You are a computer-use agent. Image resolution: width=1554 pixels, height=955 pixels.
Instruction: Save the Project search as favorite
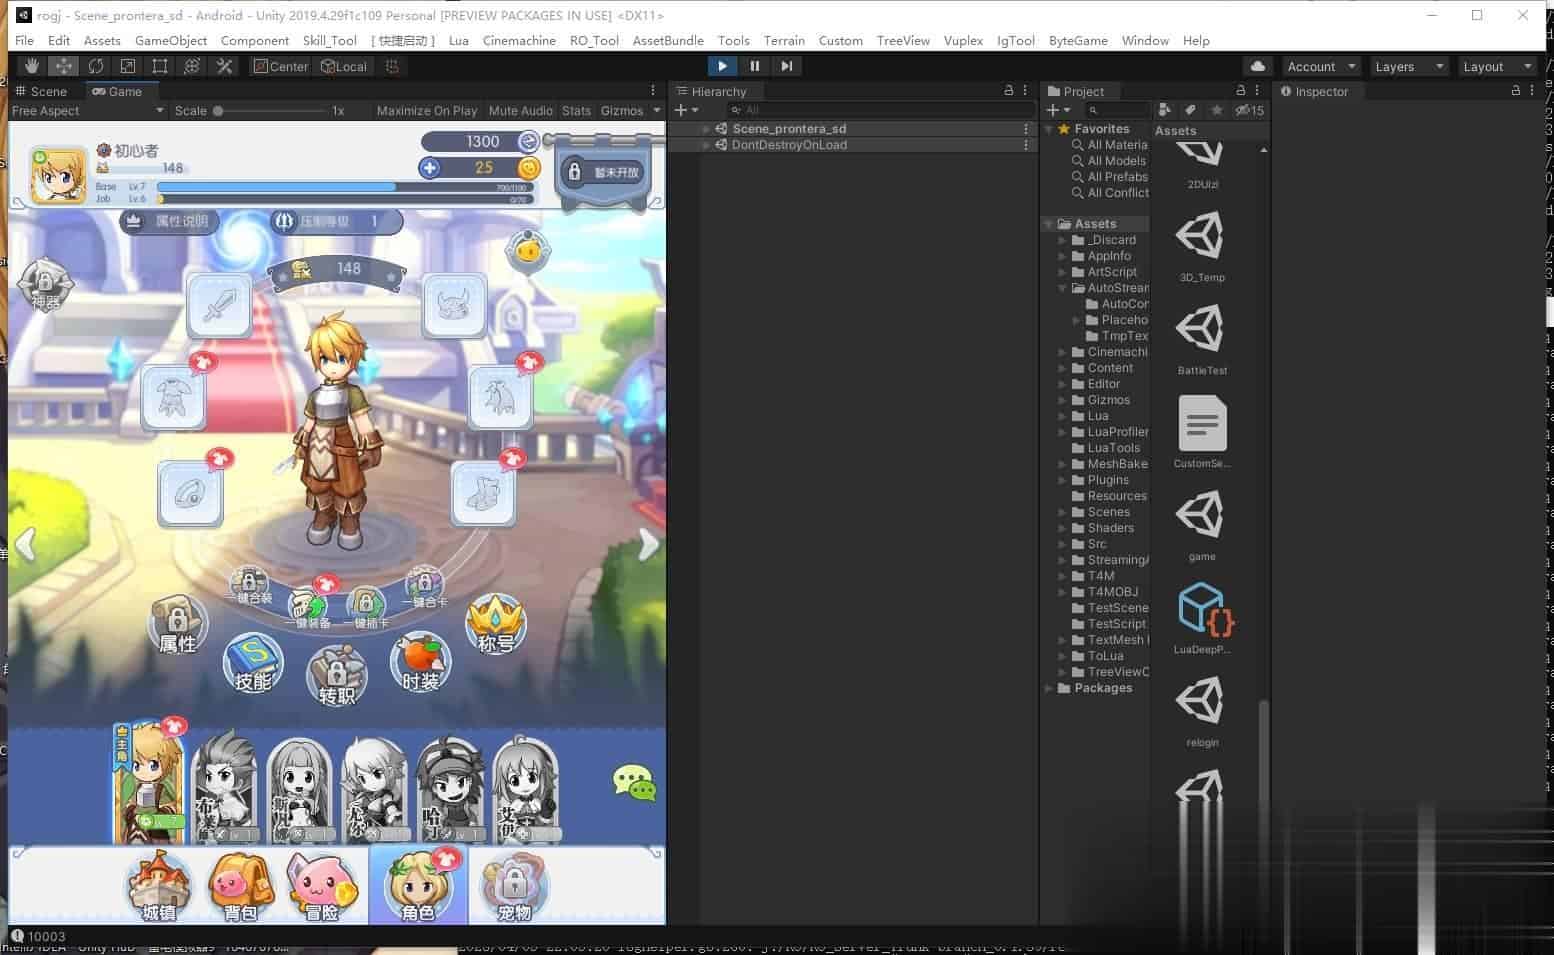click(1217, 110)
